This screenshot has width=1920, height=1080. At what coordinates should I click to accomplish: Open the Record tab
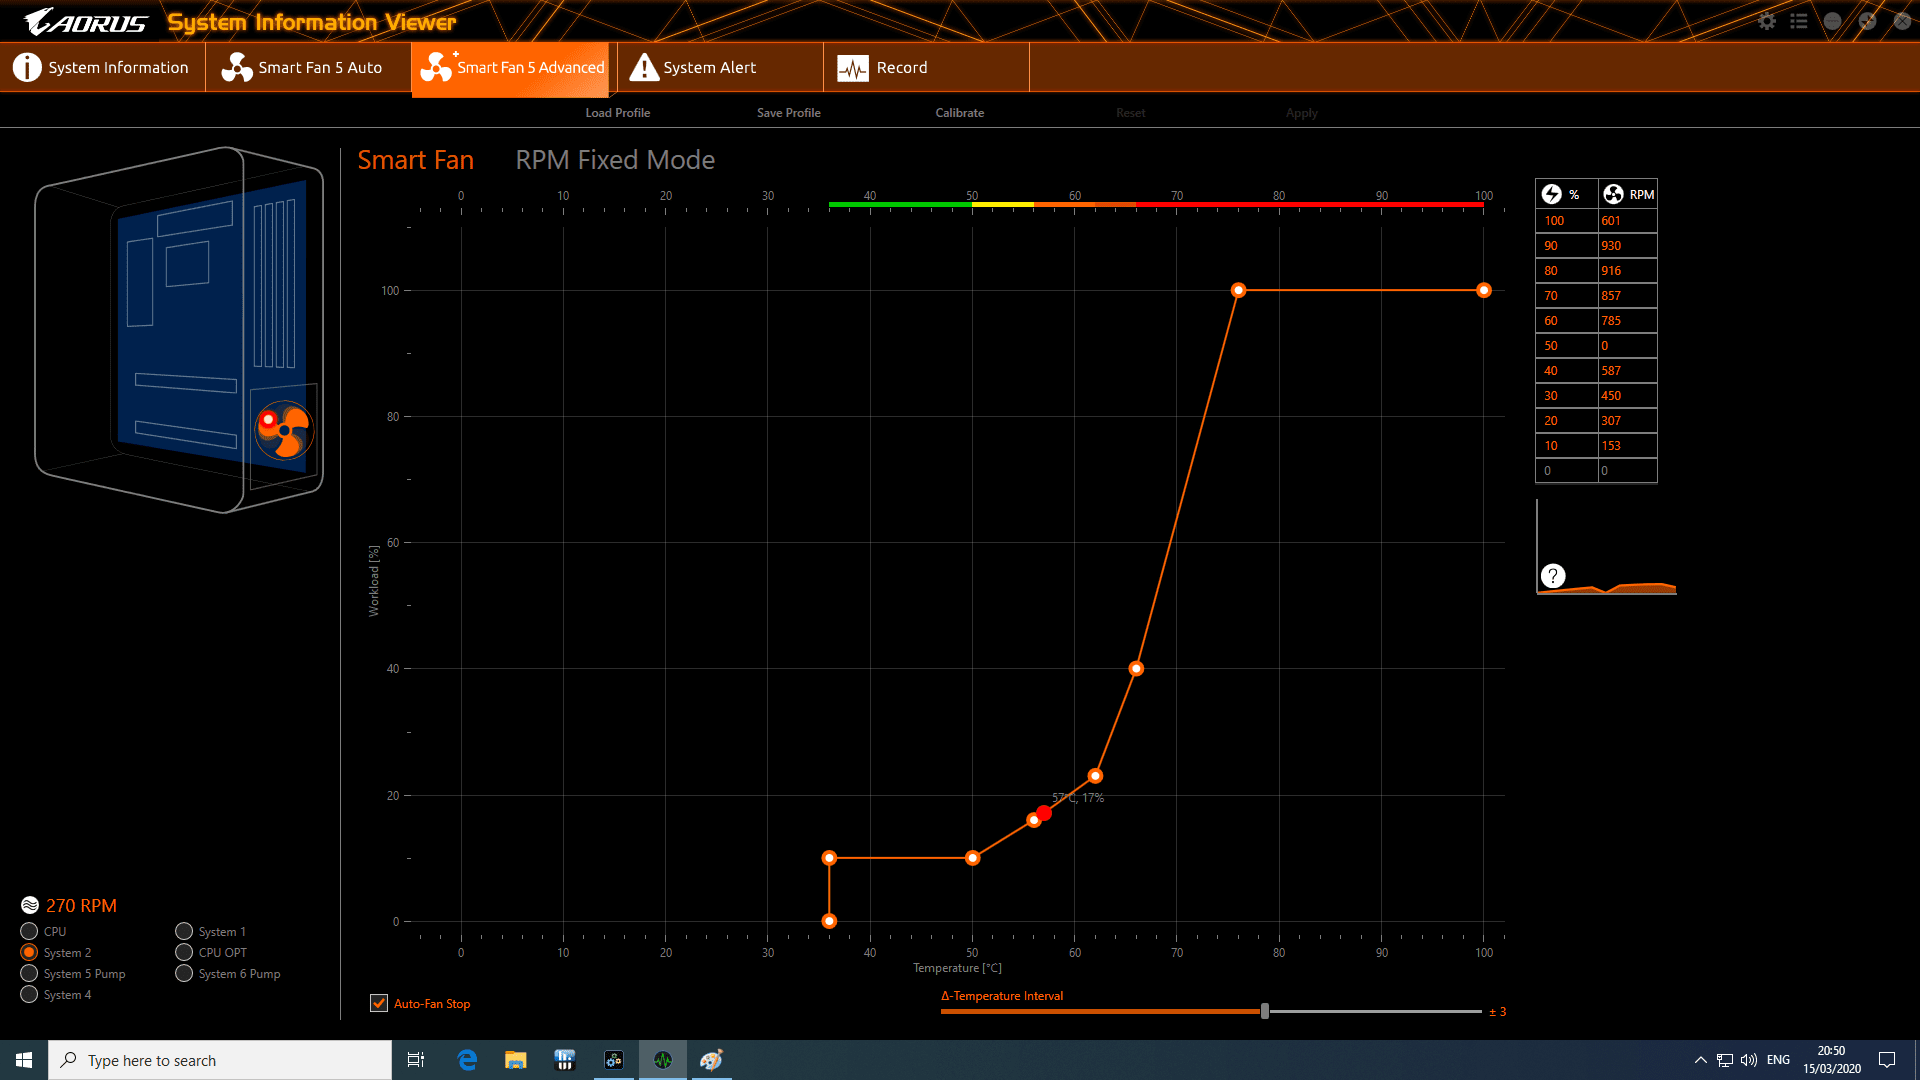pos(926,67)
